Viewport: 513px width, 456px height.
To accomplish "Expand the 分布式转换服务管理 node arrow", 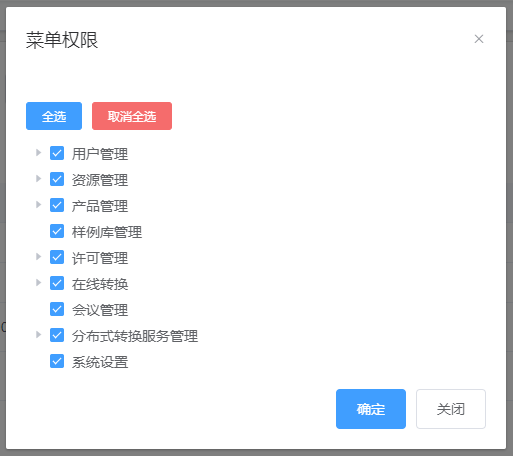I will (39, 335).
